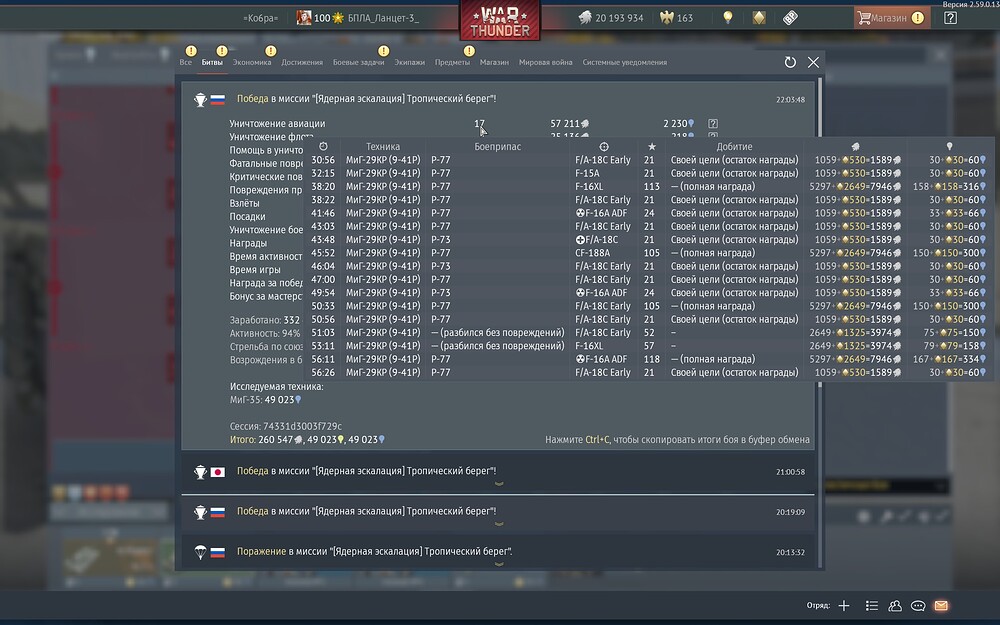Click the lightbulb hints icon in top bar
The height and width of the screenshot is (625, 1000).
tap(728, 17)
